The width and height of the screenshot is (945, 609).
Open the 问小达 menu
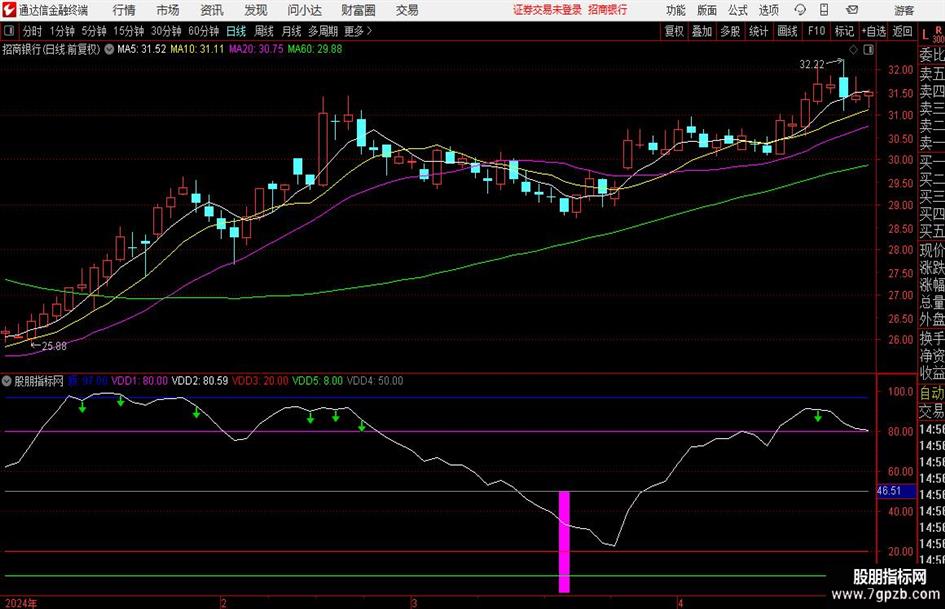pos(304,10)
